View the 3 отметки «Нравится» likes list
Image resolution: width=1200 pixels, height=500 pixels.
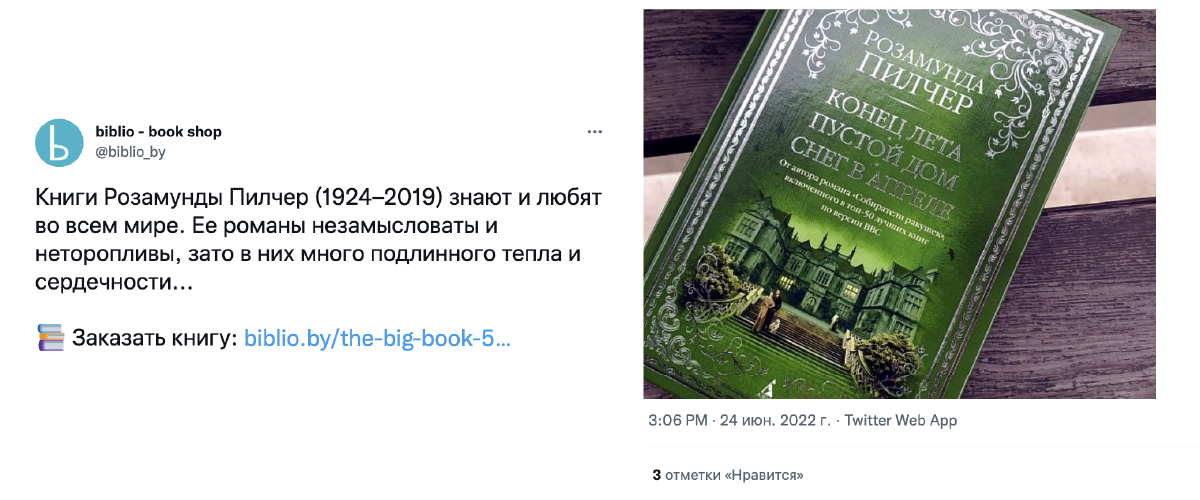click(x=728, y=474)
